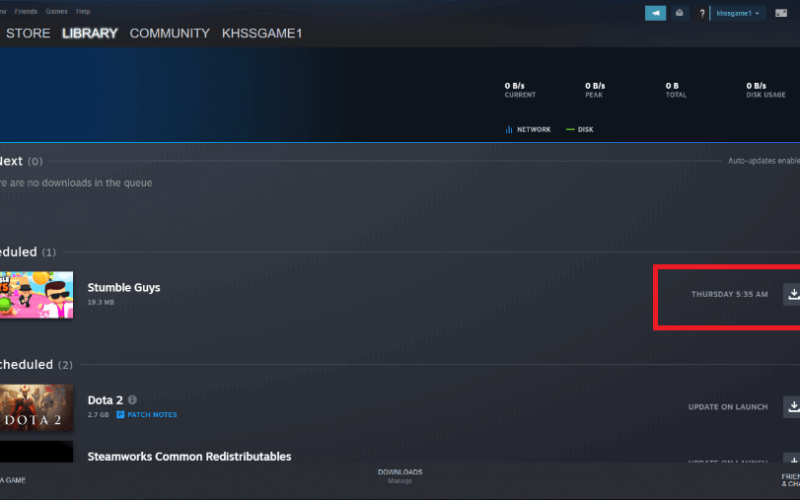Toggle the DISK graph legend
This screenshot has width=800, height=500.
[580, 130]
